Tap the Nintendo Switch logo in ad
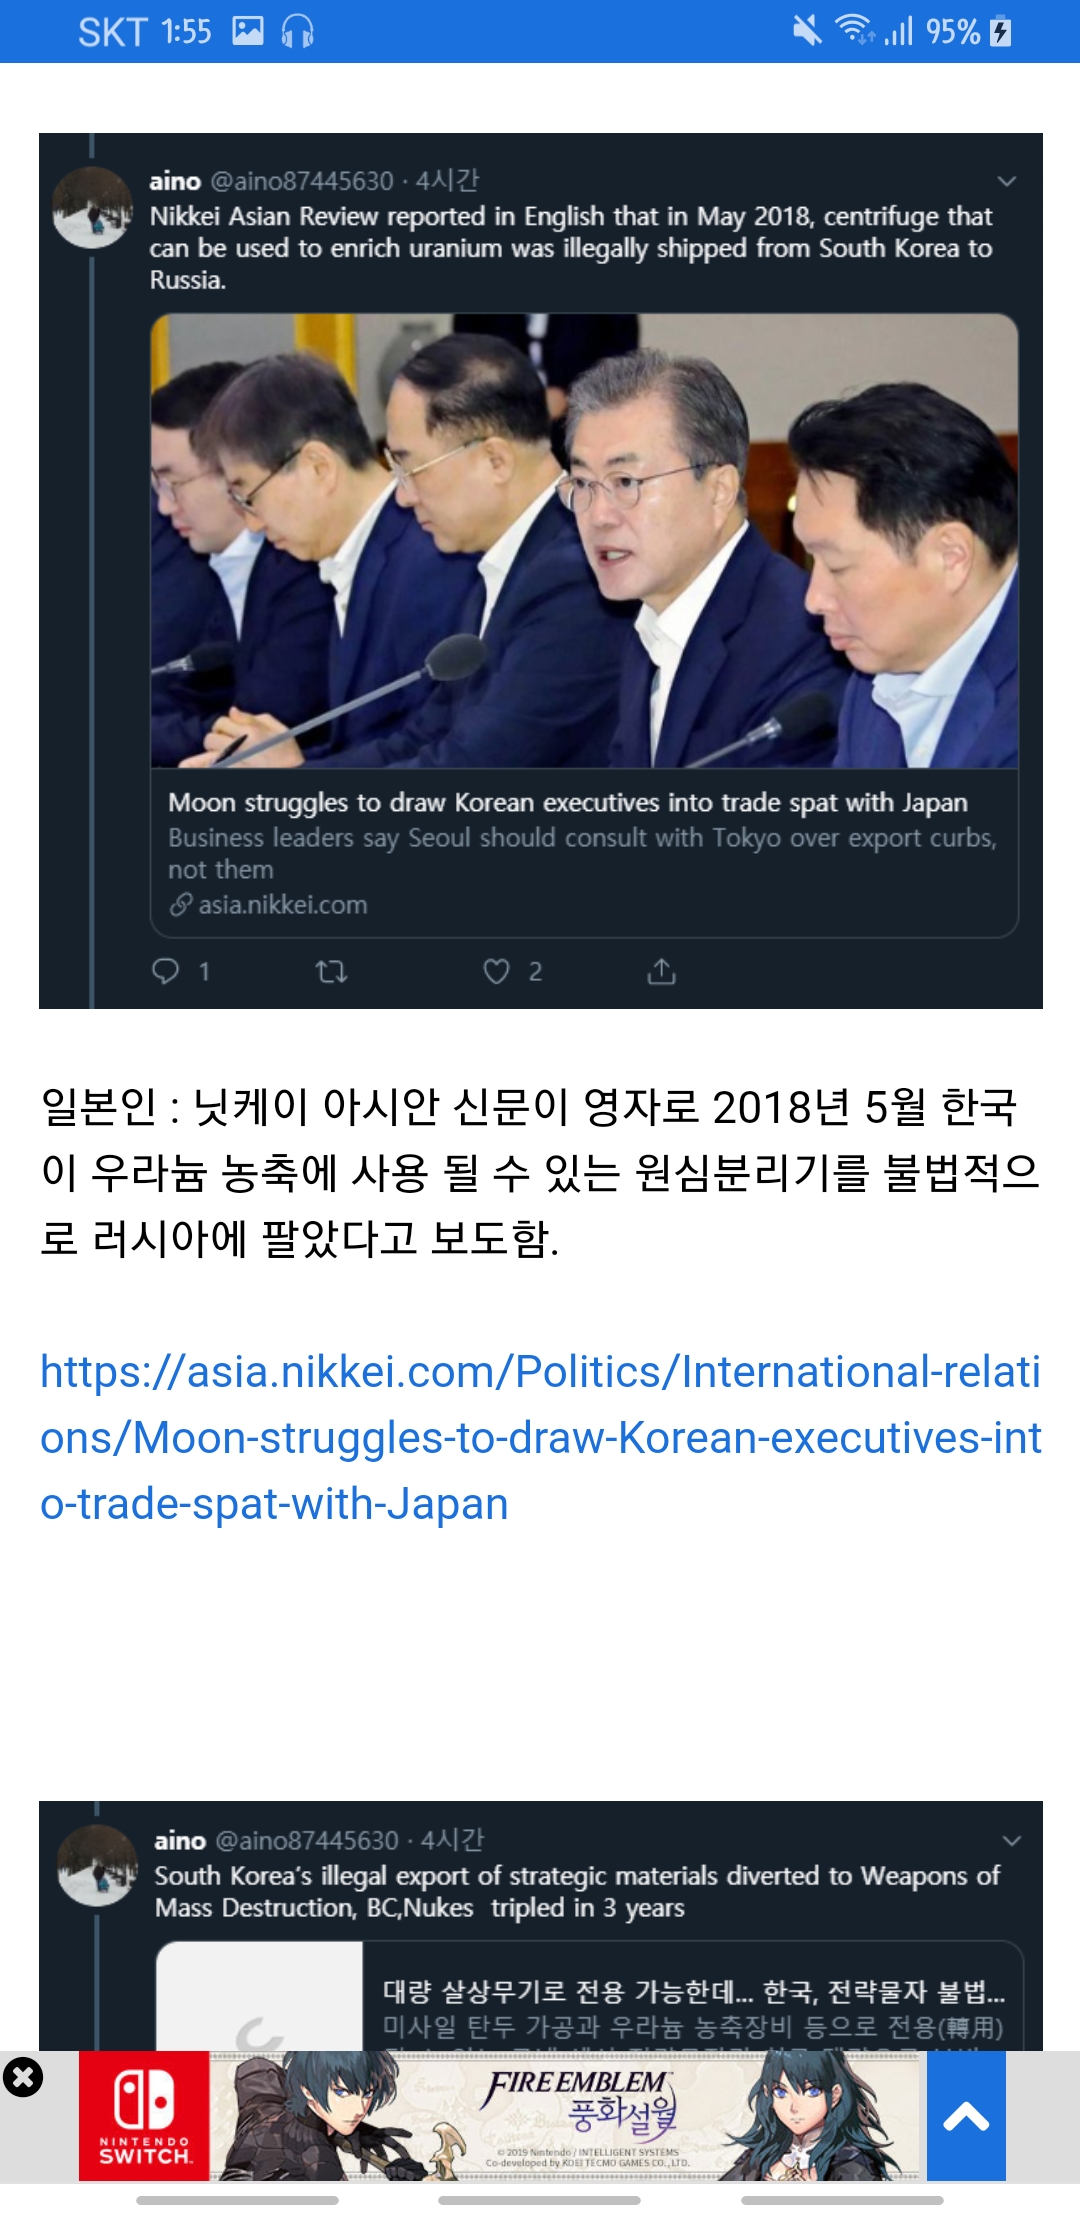Screen dimensions: 1080x2220 tap(144, 2115)
